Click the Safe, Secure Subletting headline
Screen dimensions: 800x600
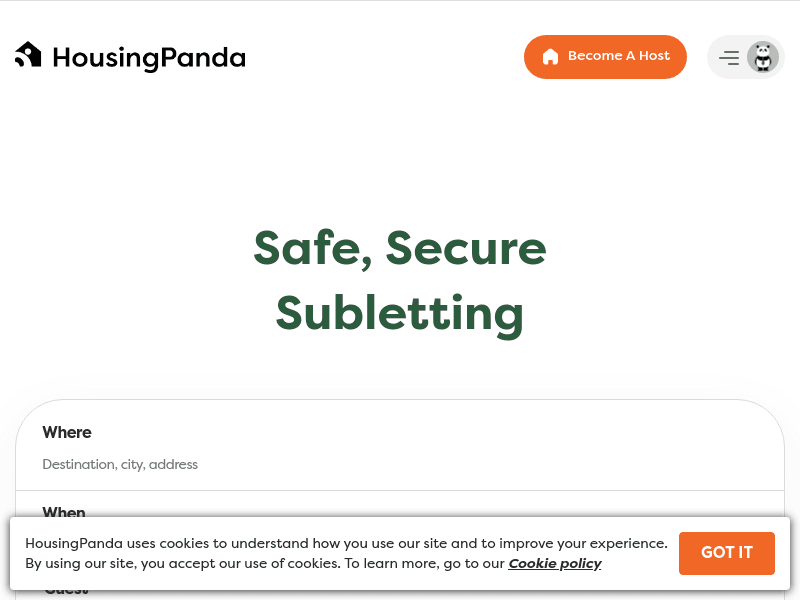pos(400,281)
